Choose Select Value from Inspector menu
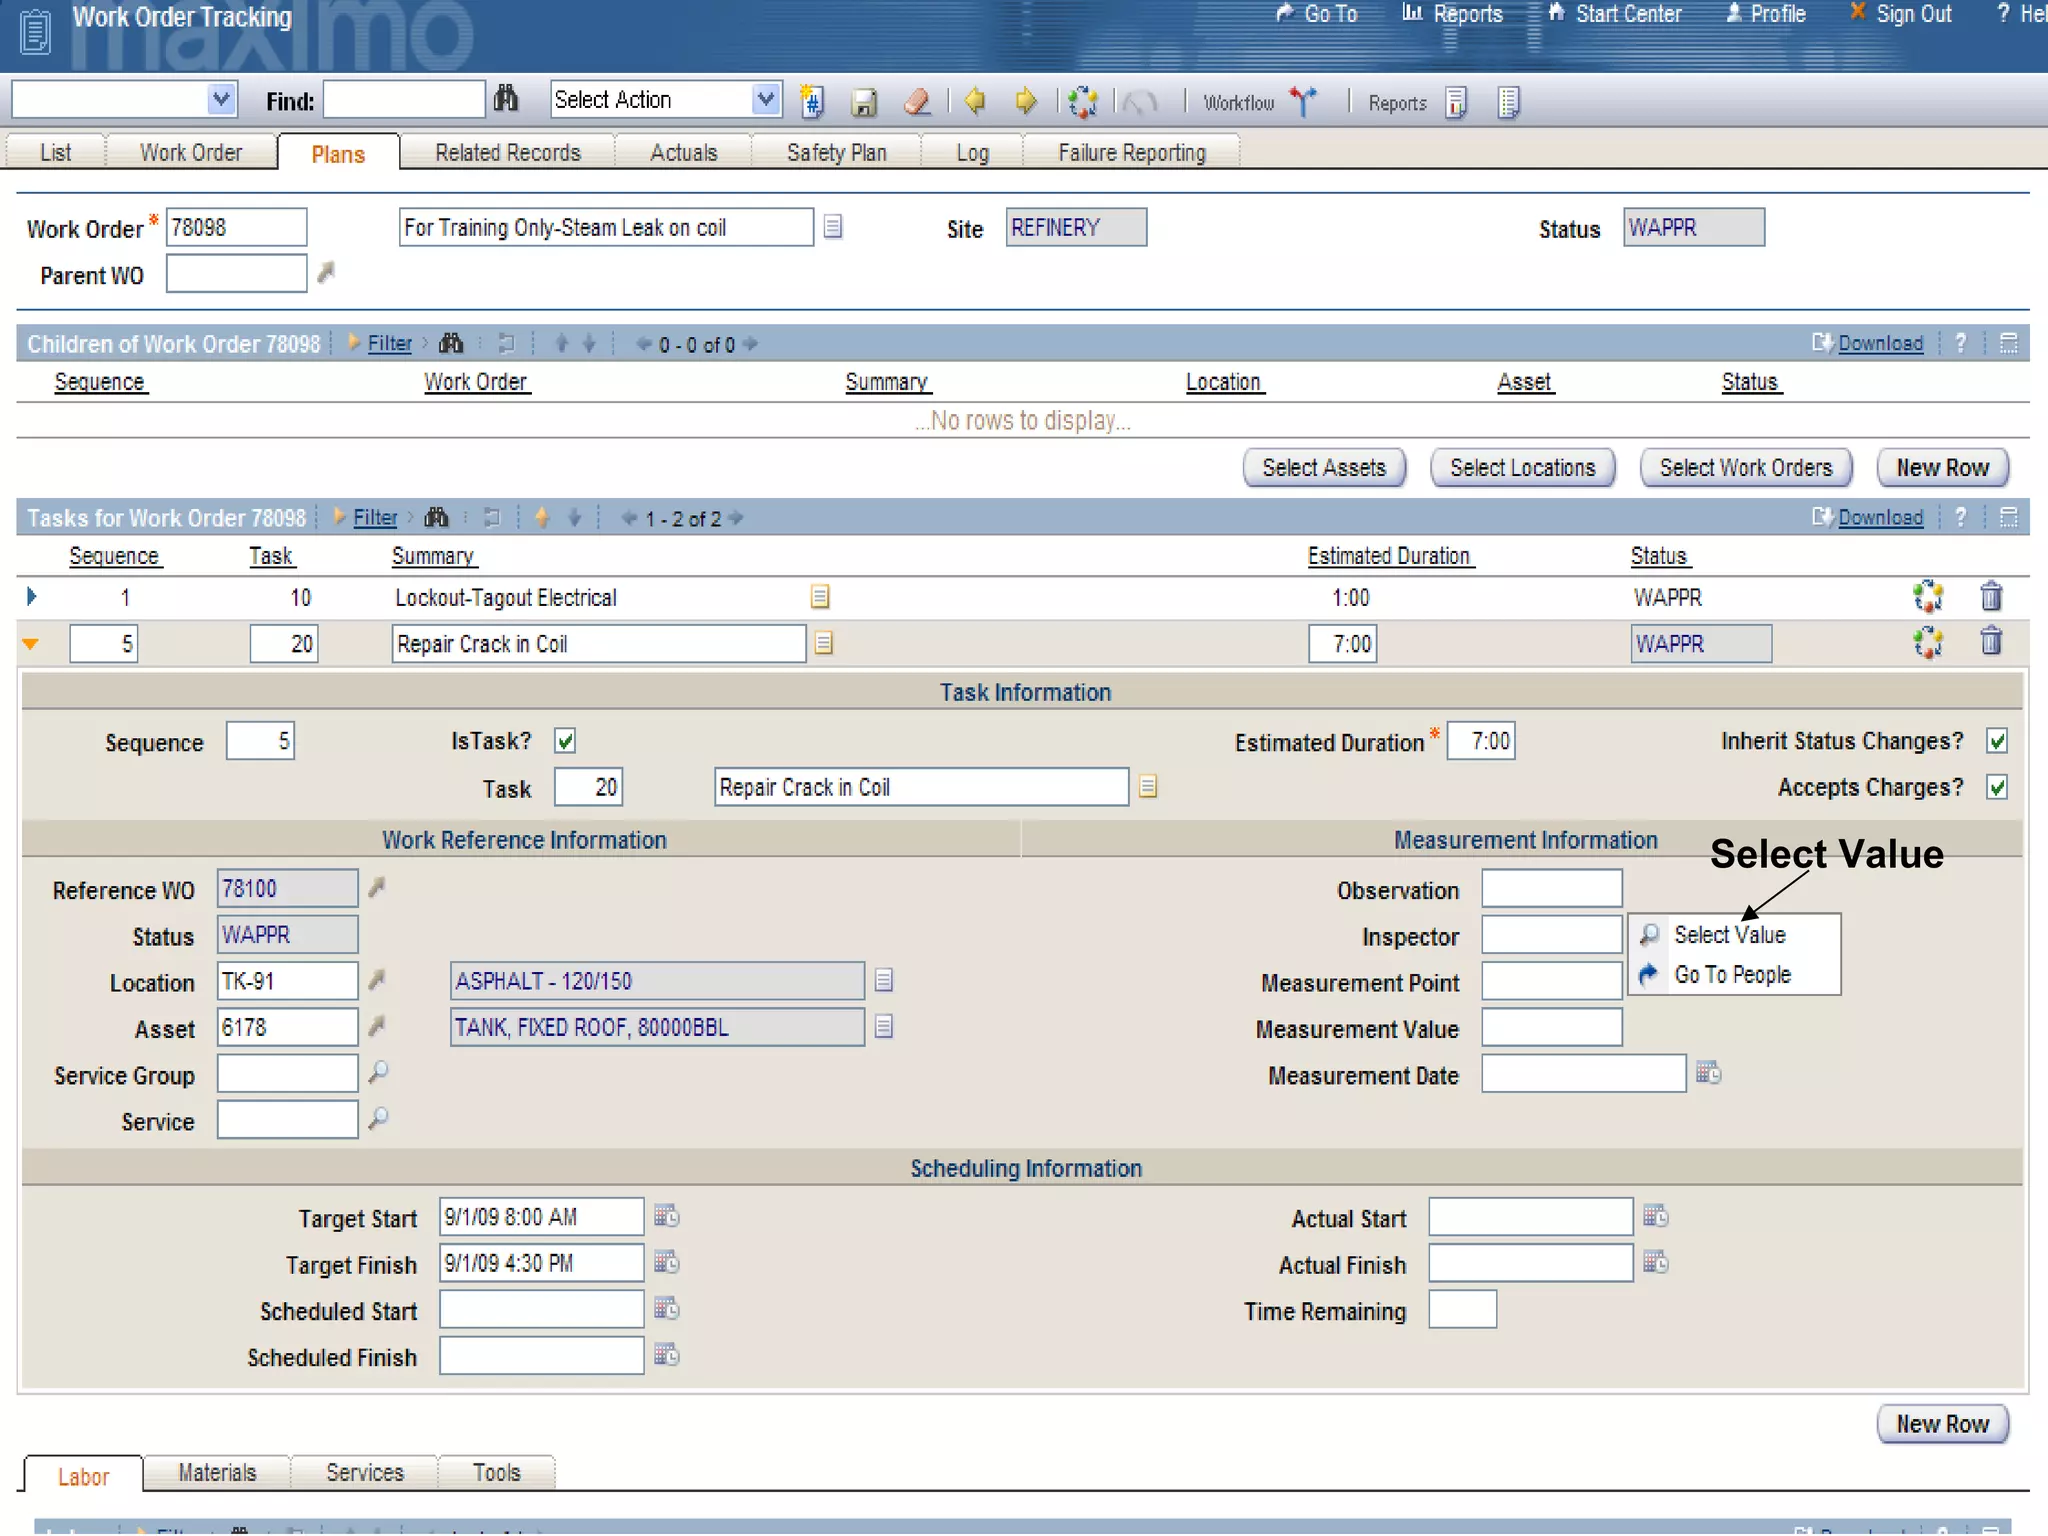2048x1536 pixels. coord(1729,935)
